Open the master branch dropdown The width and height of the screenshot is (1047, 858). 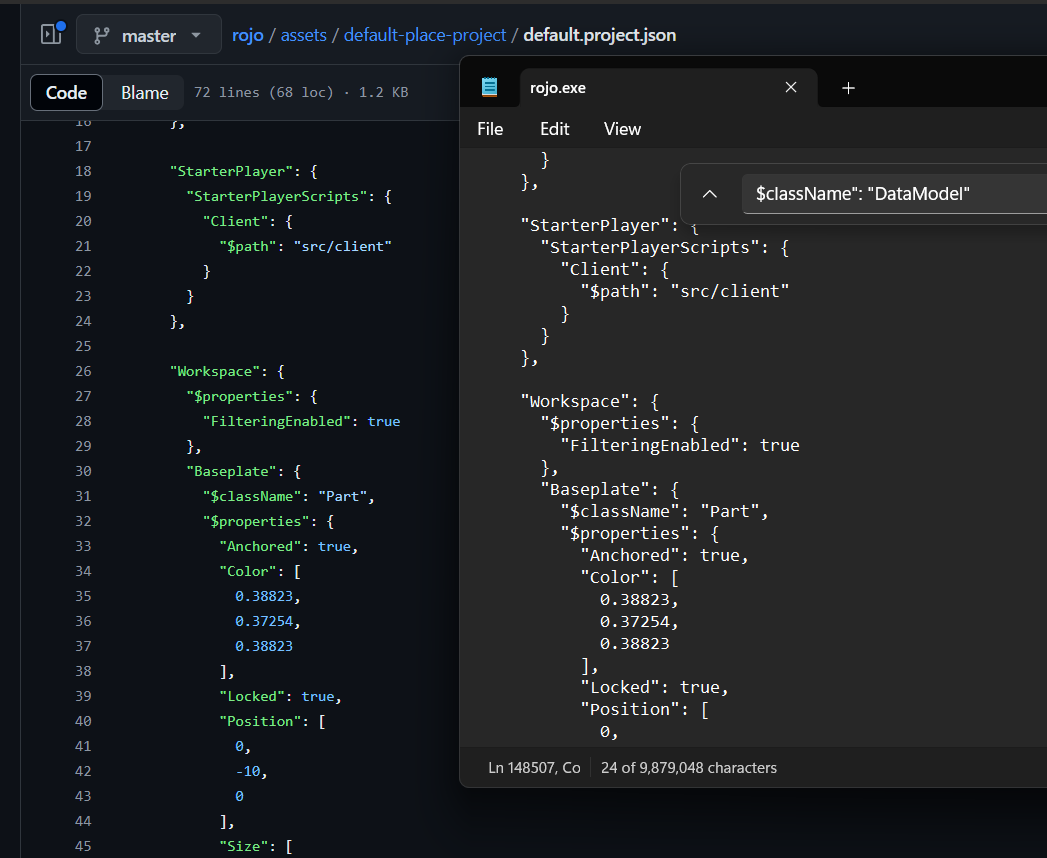148,33
